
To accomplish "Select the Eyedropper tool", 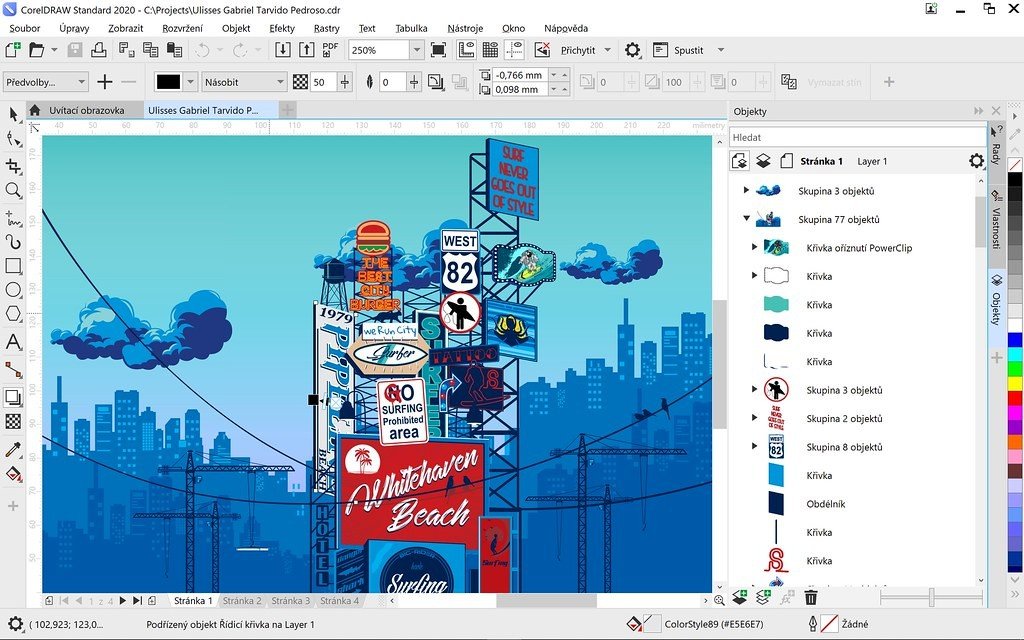I will pos(13,451).
